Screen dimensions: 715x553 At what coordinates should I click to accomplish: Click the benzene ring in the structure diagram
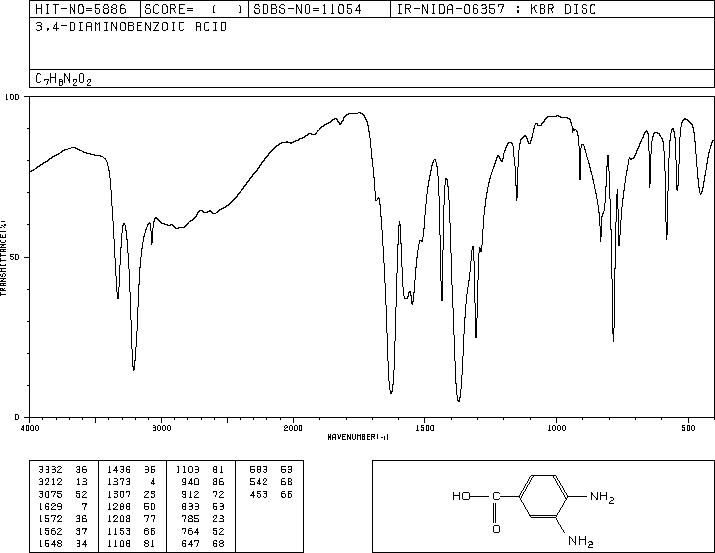tap(544, 496)
